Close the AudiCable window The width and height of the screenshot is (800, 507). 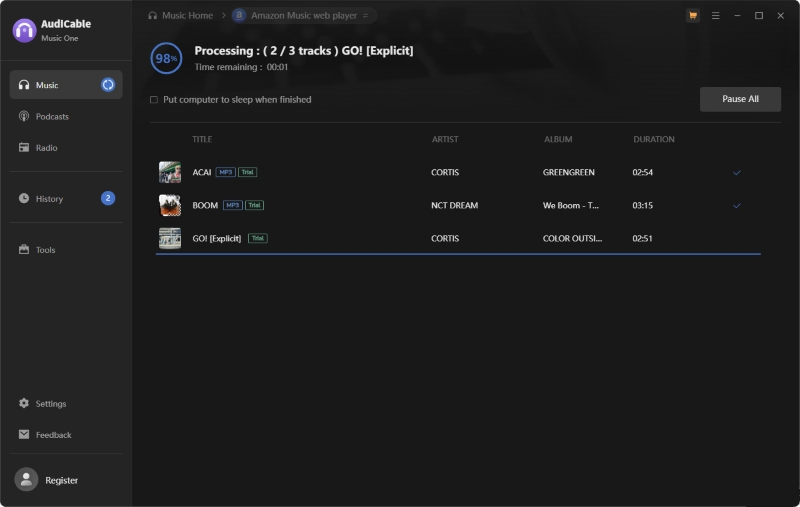[x=781, y=16]
